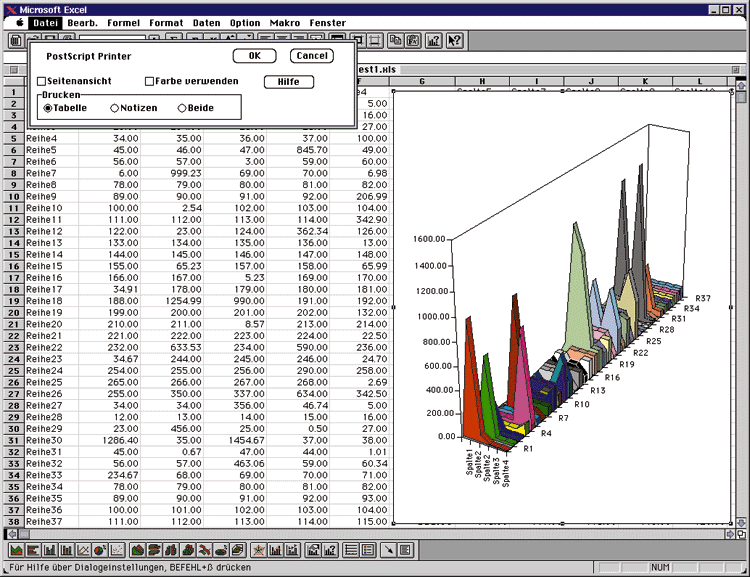Check the Farbe verwenden option
The width and height of the screenshot is (750, 577).
pyautogui.click(x=150, y=81)
